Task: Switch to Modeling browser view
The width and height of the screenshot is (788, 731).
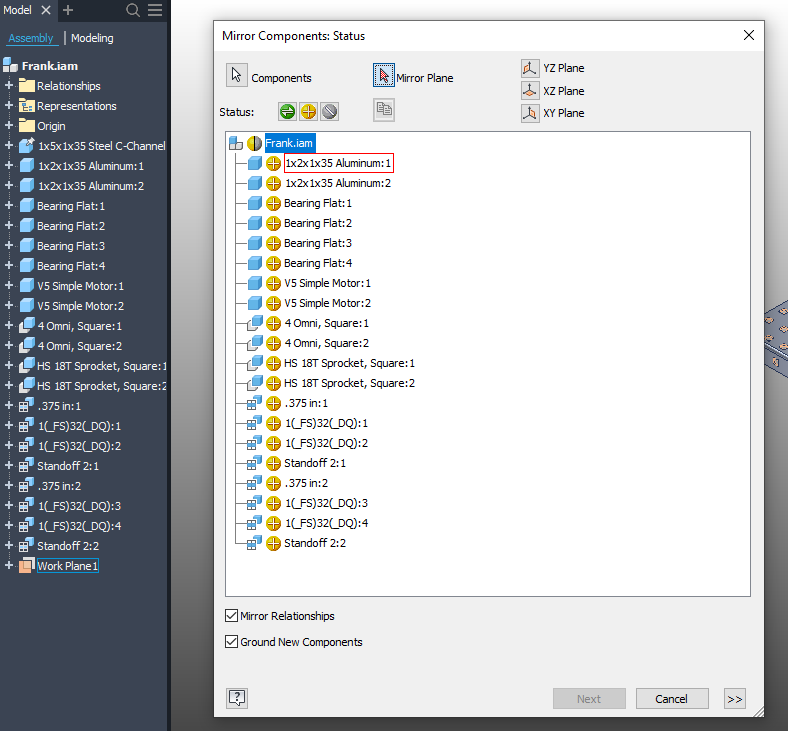Action: (x=92, y=38)
